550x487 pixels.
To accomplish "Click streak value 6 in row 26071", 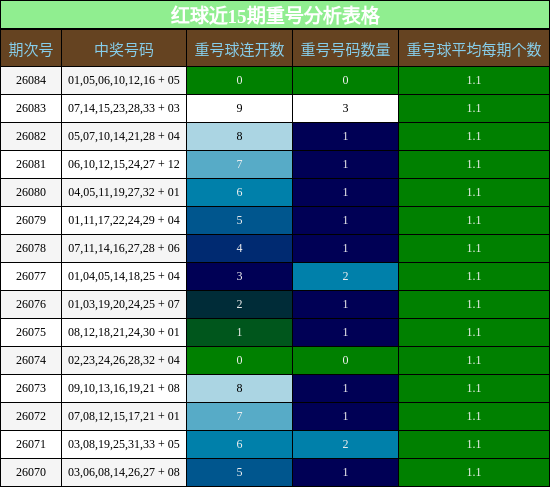I will click(239, 444).
